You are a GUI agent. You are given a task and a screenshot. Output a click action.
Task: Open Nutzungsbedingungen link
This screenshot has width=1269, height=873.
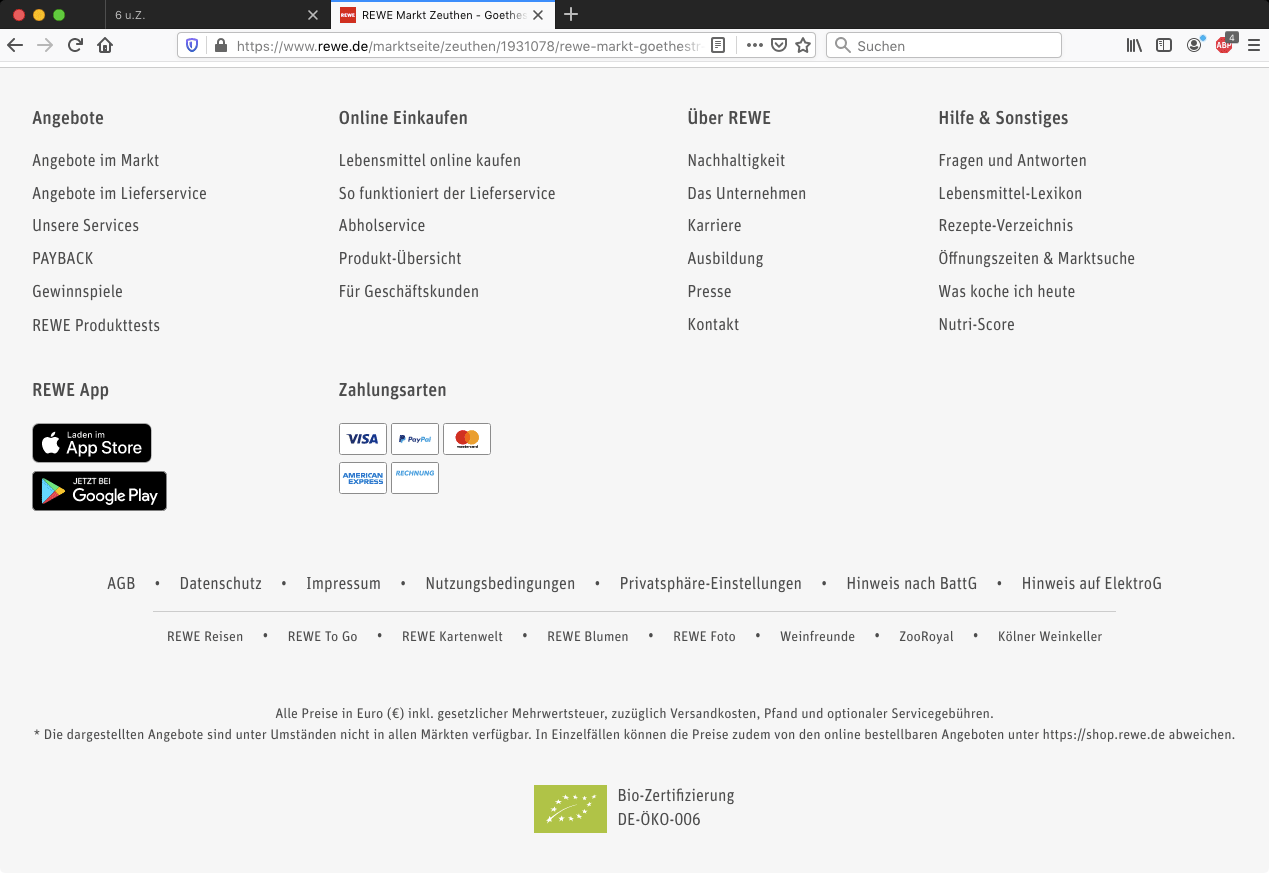click(x=500, y=583)
